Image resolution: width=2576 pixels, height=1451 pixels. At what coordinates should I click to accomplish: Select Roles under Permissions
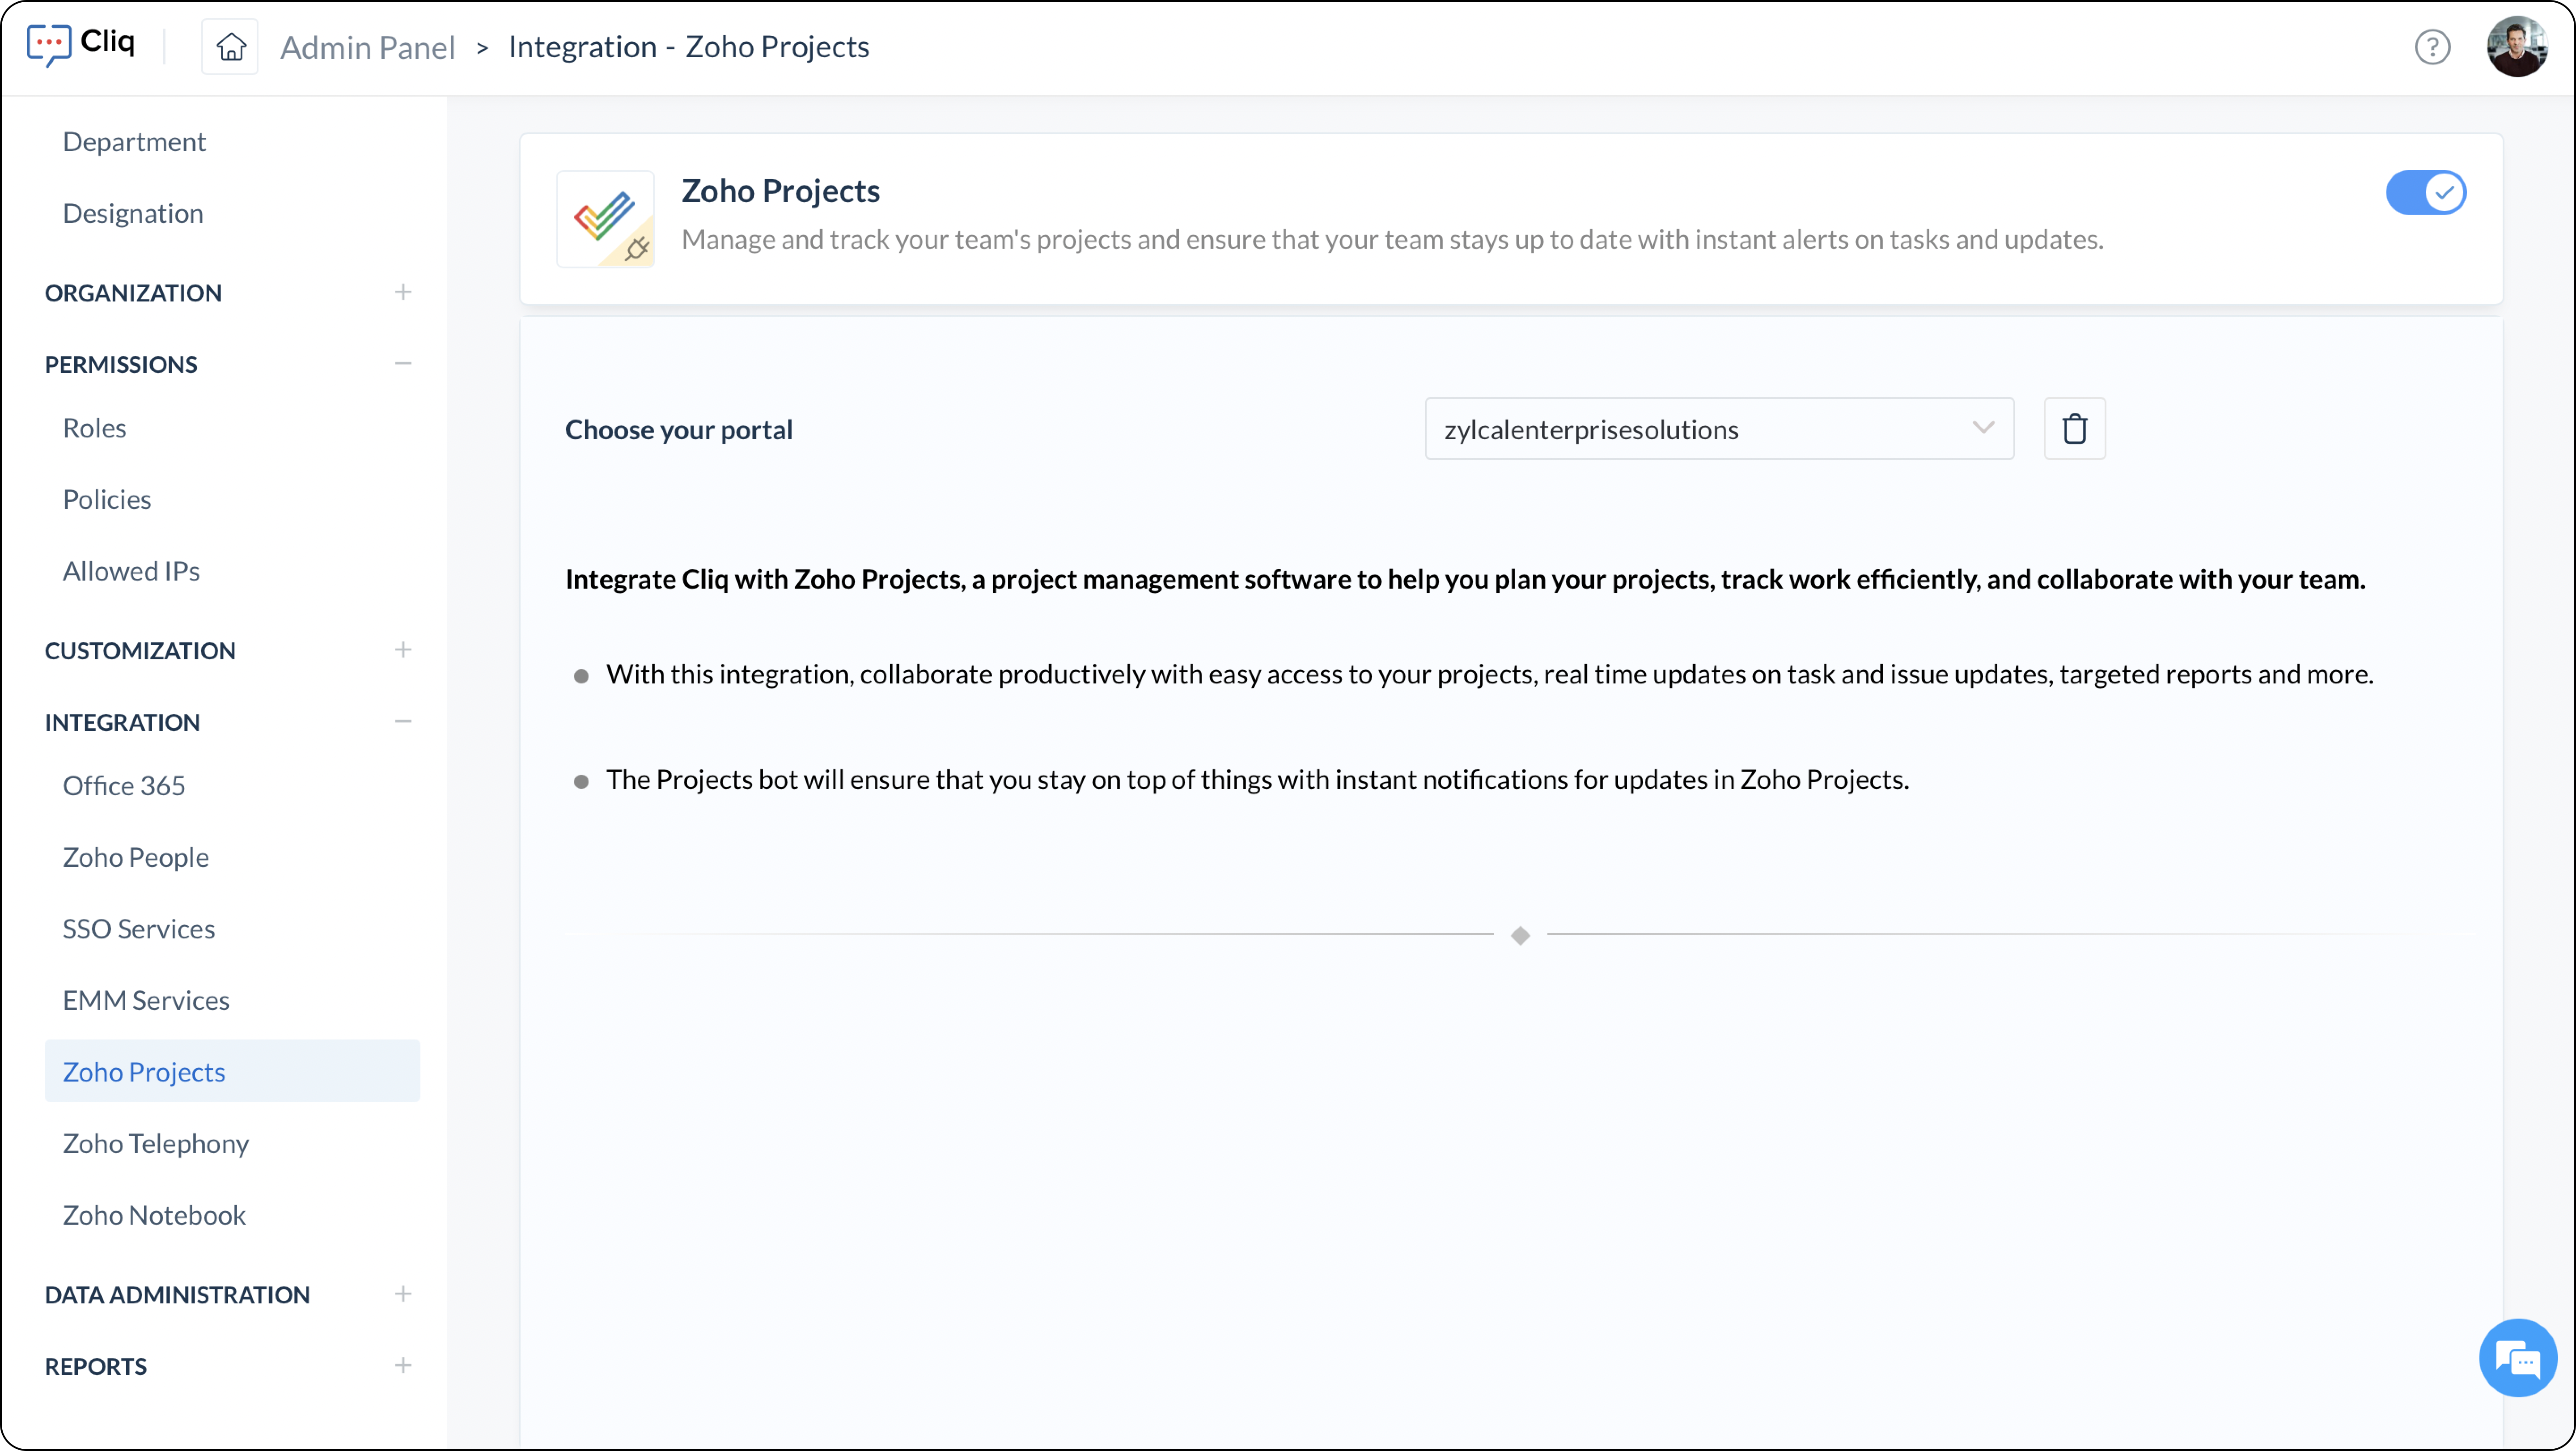pos(94,428)
